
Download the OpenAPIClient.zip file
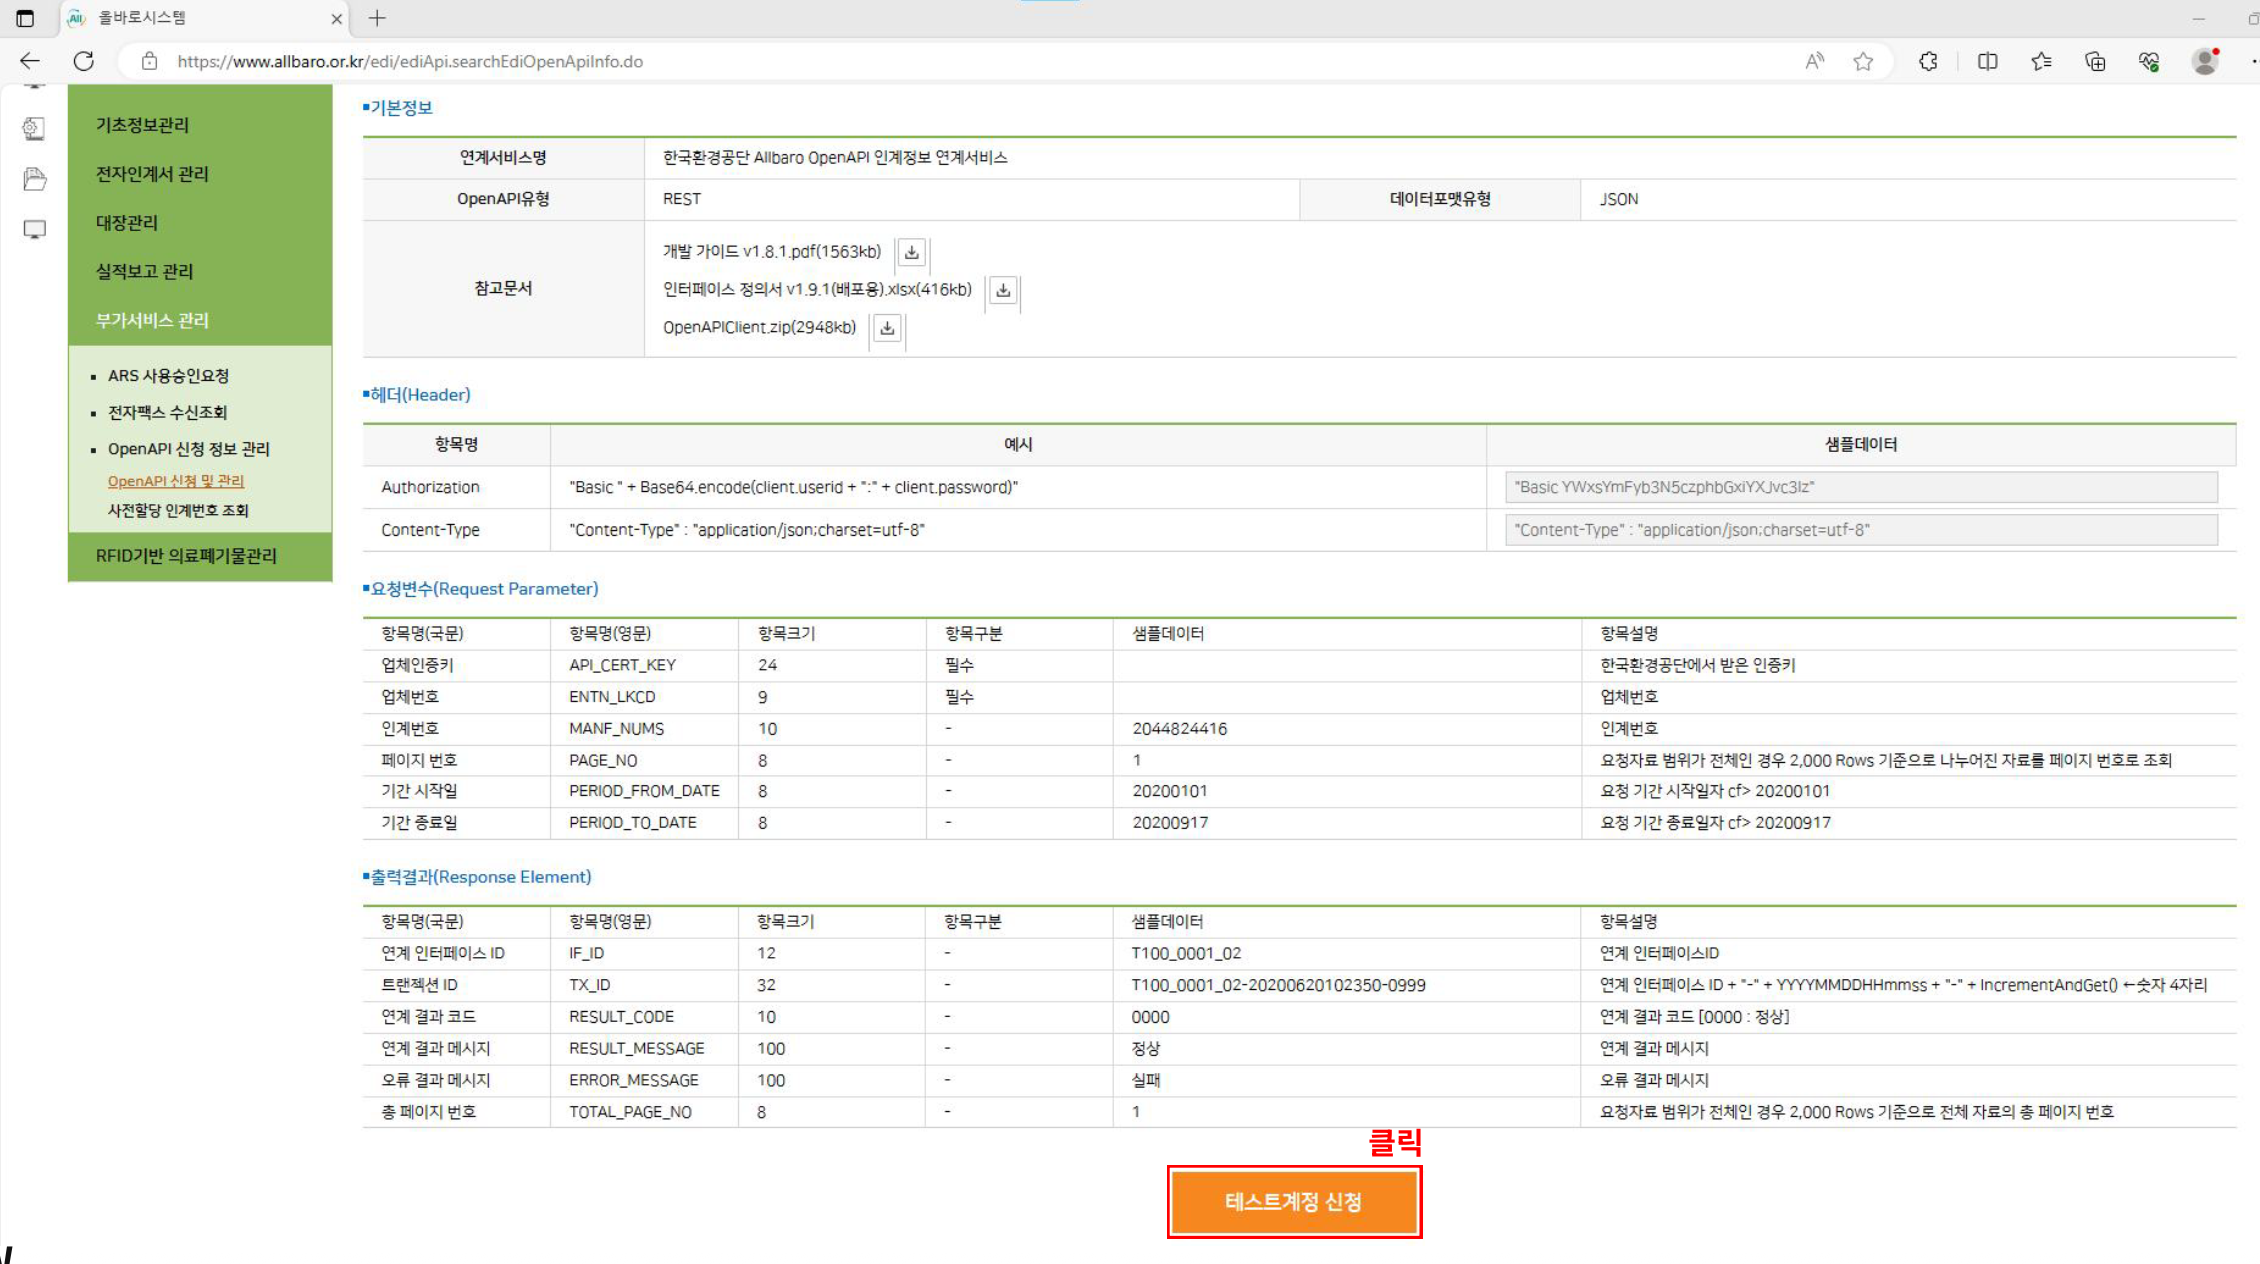pyautogui.click(x=887, y=328)
